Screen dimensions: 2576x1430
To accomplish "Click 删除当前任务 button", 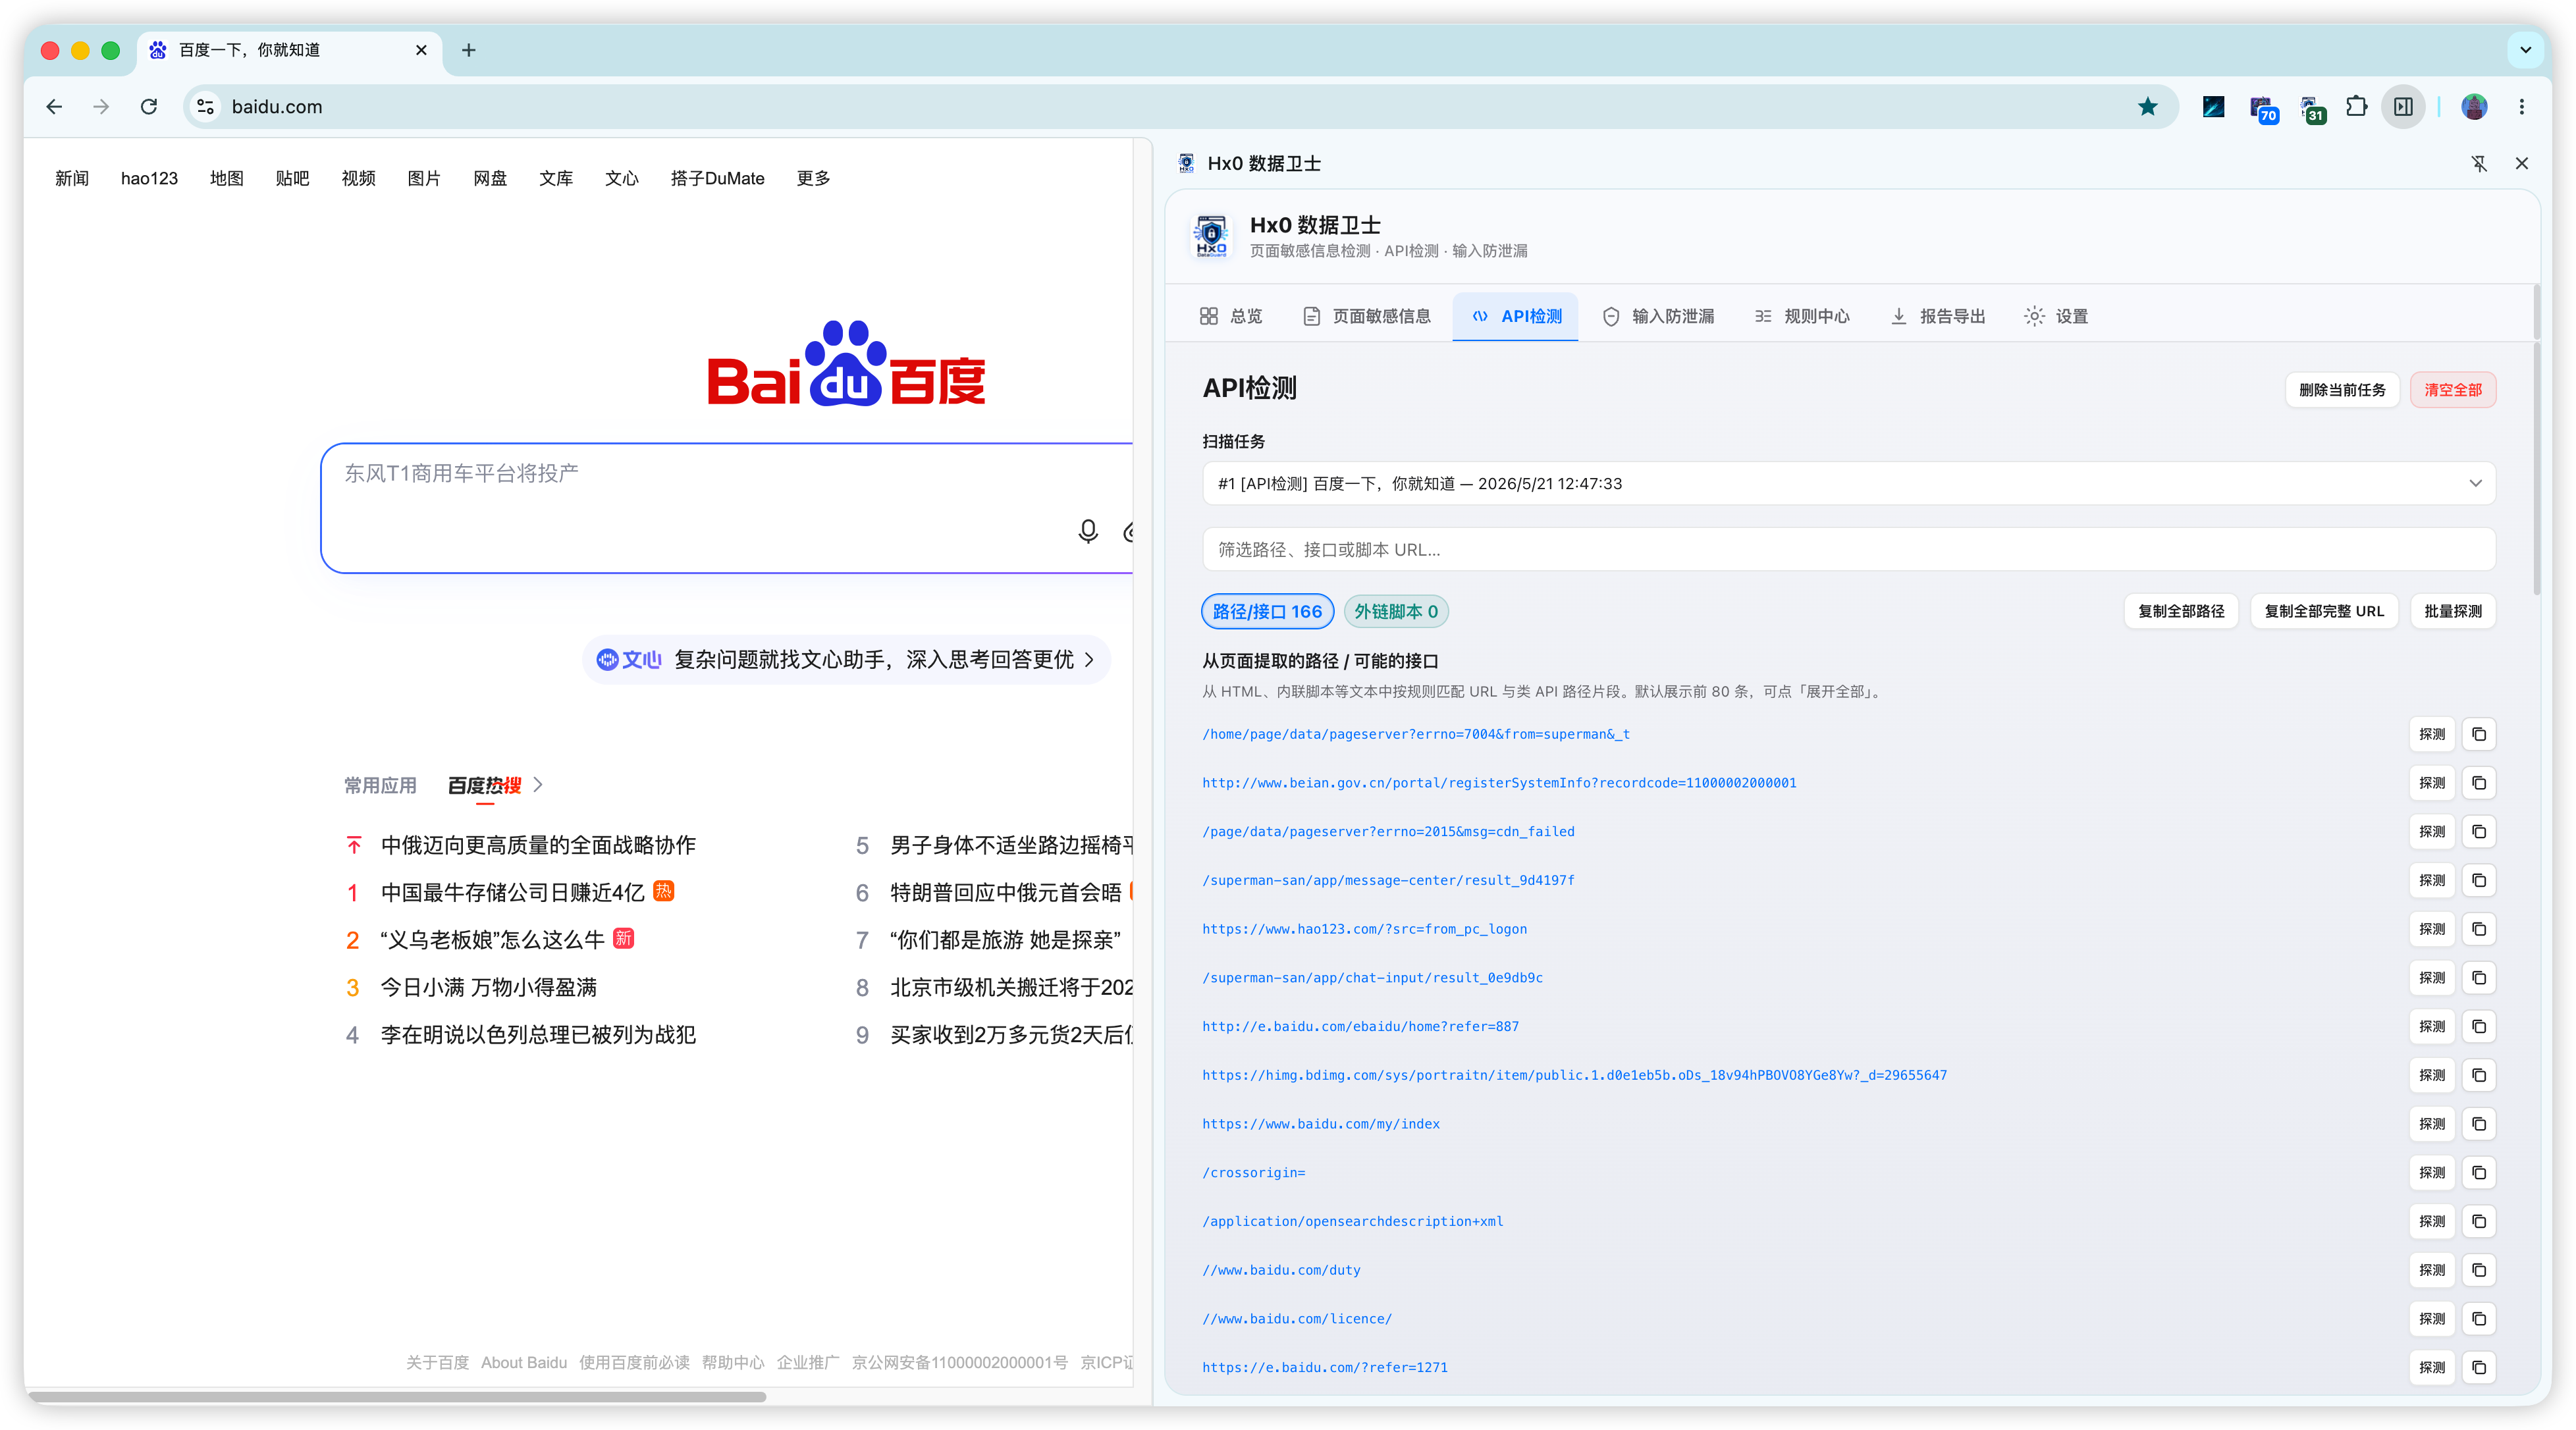I will tap(2342, 390).
